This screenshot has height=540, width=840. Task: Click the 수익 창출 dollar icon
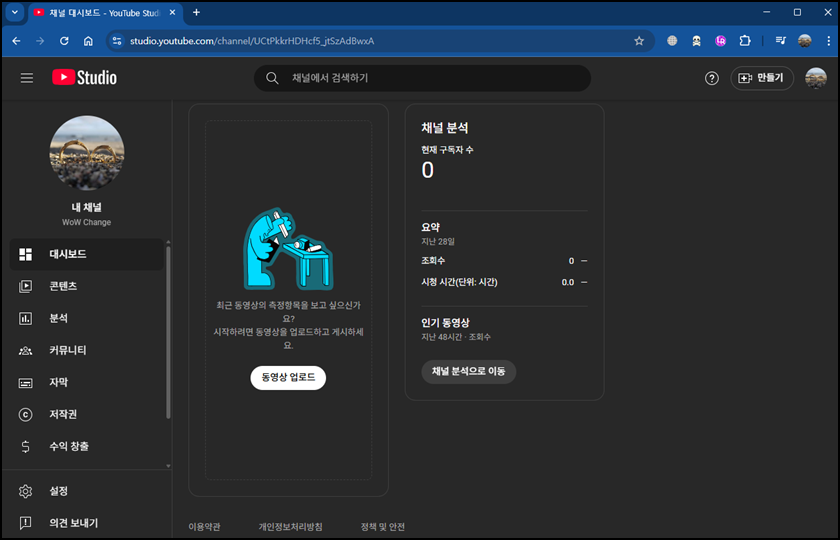pos(26,446)
